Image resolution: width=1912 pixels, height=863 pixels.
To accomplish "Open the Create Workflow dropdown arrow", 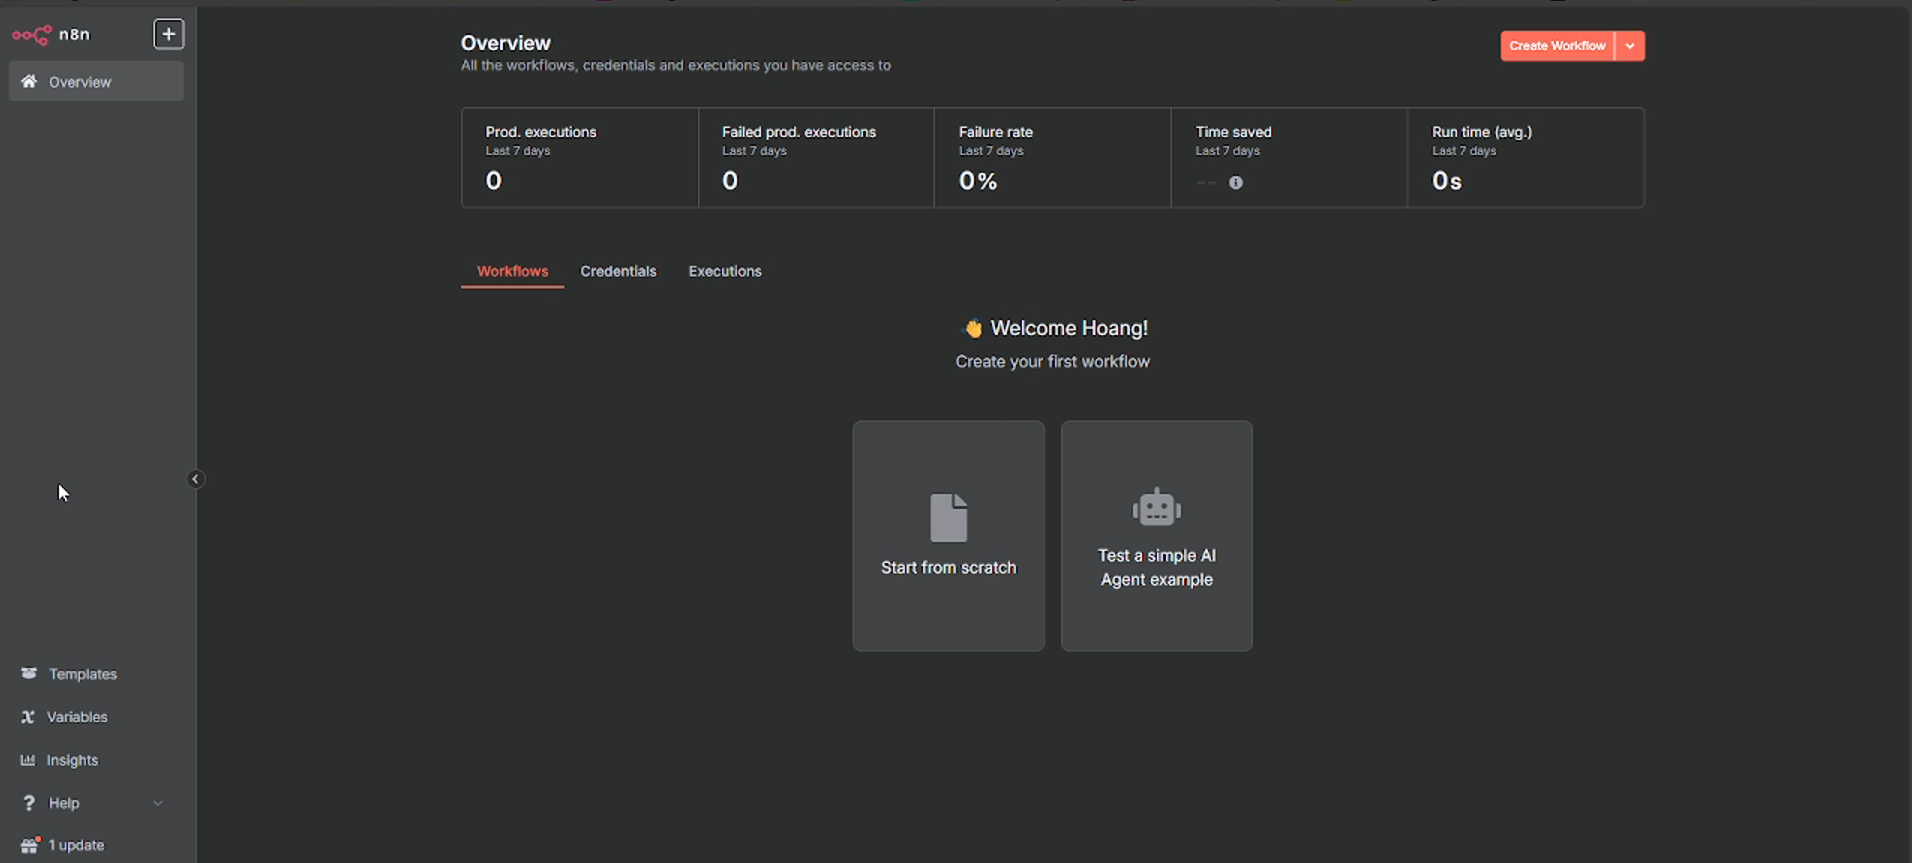I will tap(1630, 46).
